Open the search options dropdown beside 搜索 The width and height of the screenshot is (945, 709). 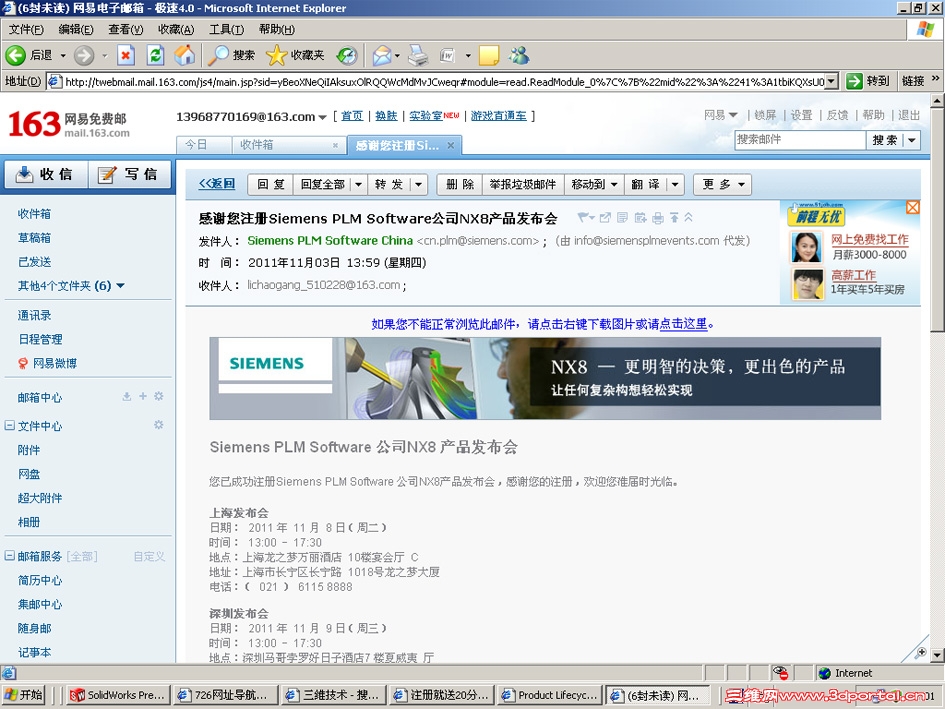point(912,140)
